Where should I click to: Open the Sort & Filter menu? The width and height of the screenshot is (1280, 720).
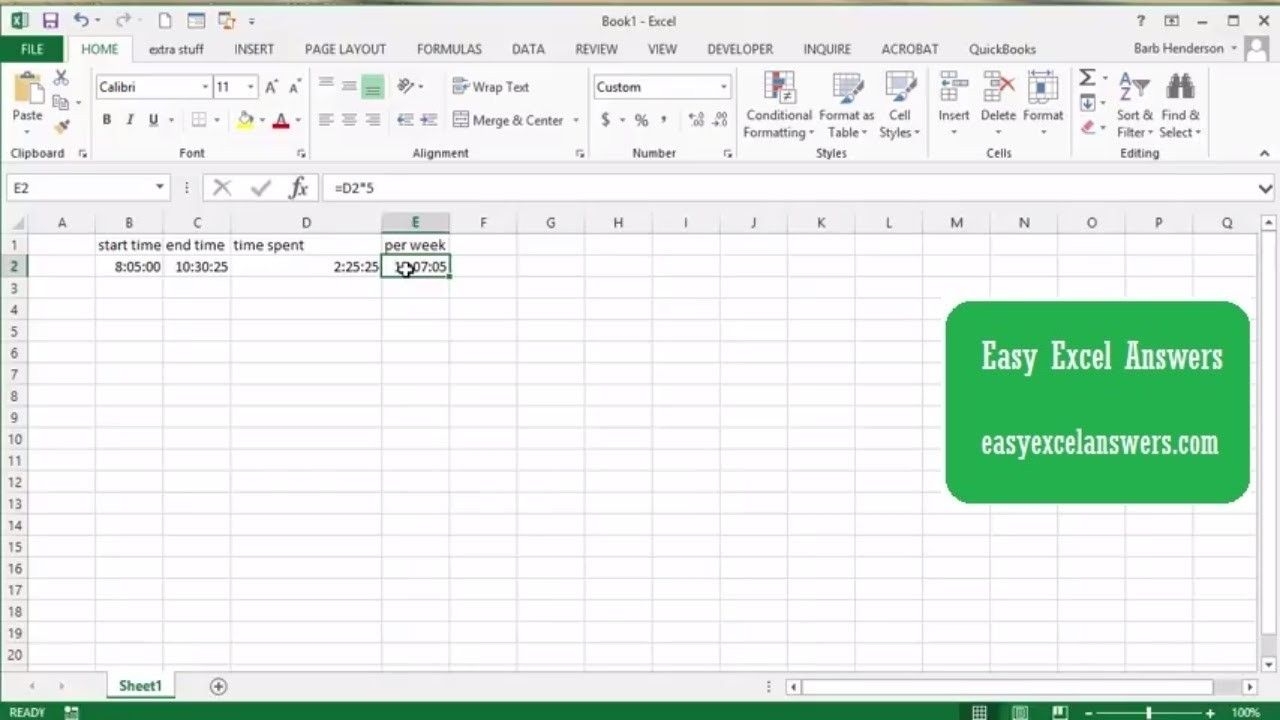pyautogui.click(x=1135, y=105)
